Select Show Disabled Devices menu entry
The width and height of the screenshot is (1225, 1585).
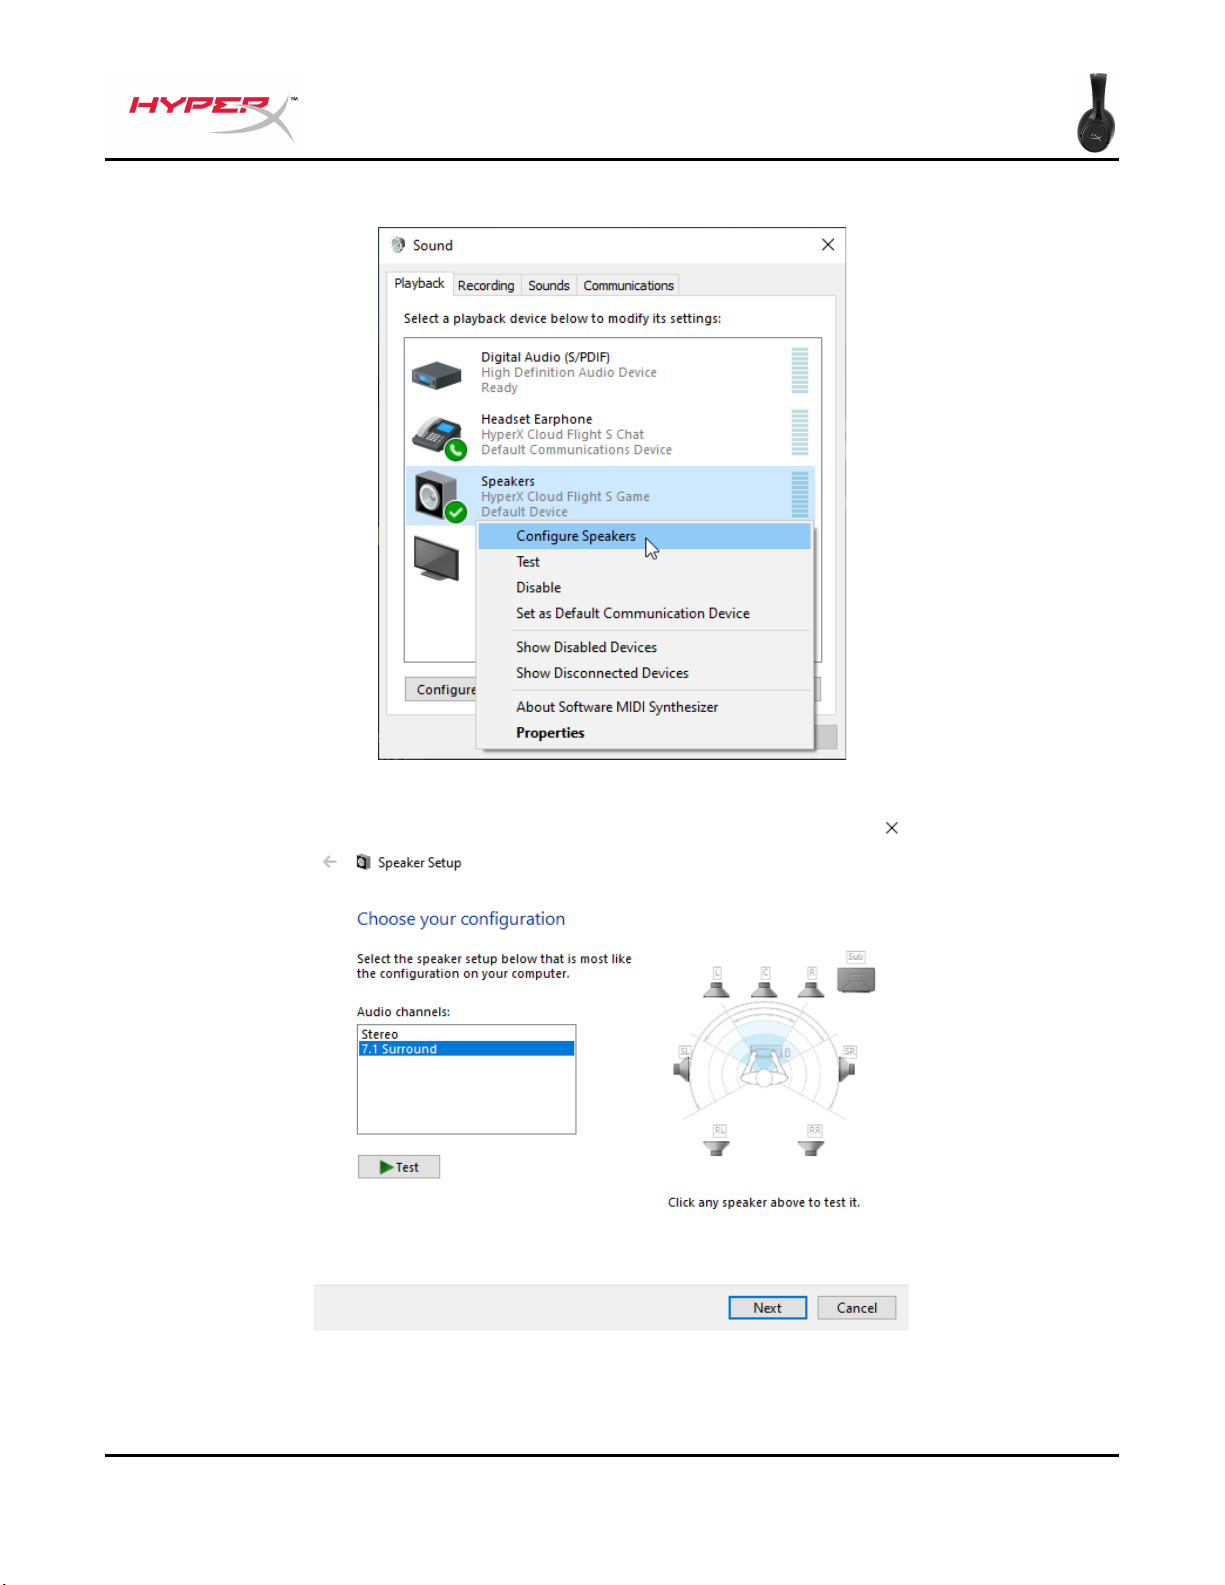point(586,648)
